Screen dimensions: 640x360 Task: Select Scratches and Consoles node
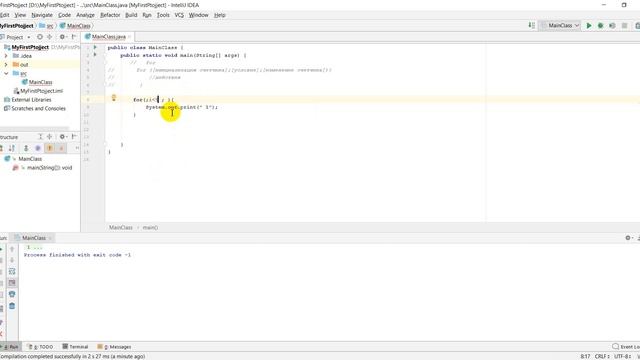38,109
